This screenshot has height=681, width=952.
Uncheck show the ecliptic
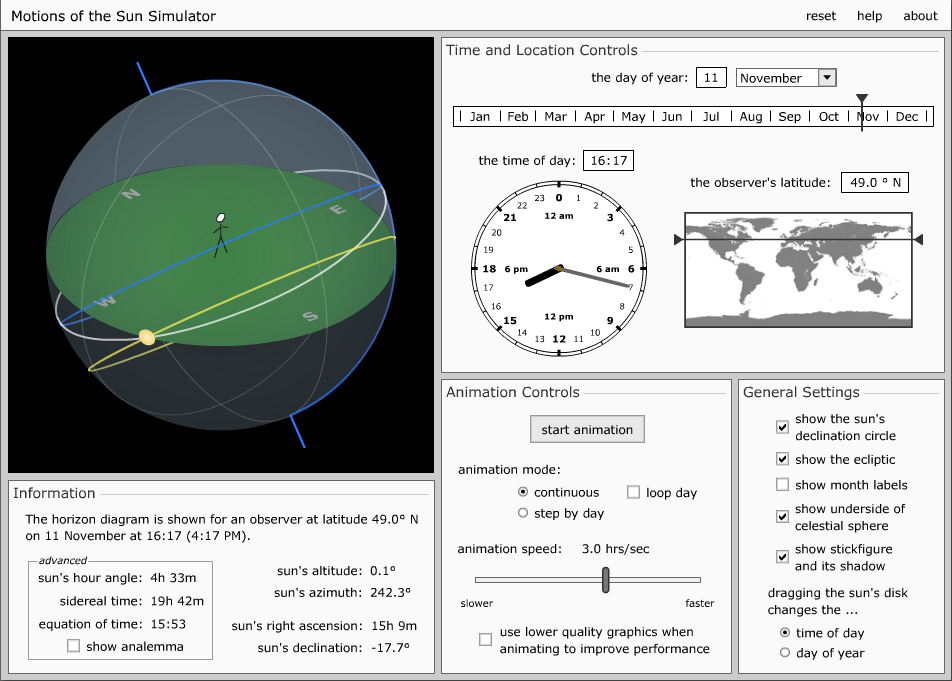[783, 459]
